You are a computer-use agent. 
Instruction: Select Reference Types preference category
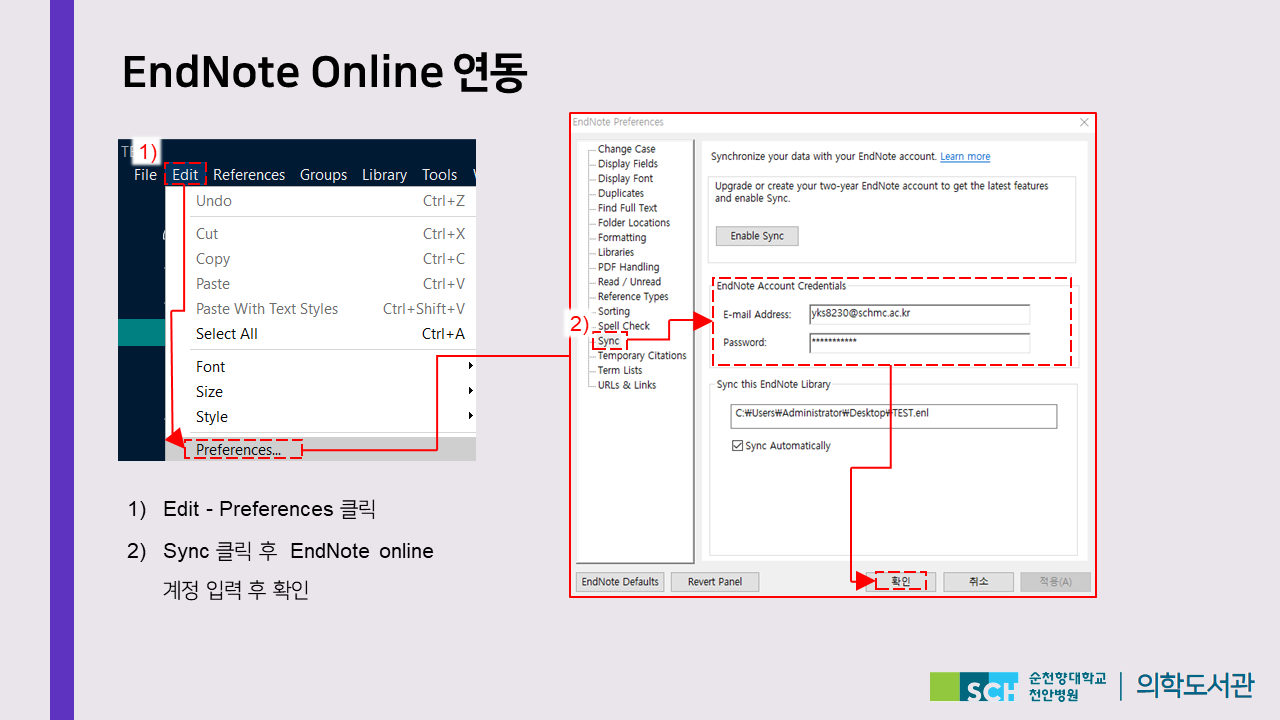pyautogui.click(x=633, y=297)
